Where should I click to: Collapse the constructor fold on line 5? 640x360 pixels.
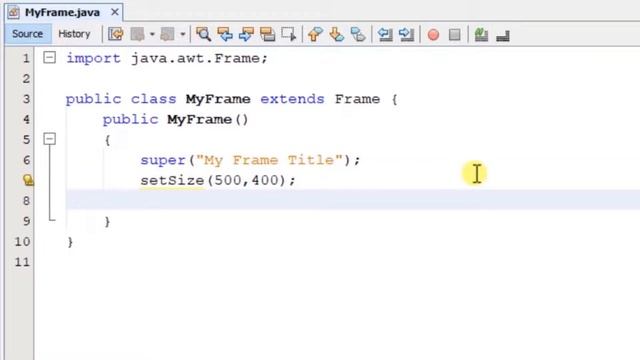[49, 139]
